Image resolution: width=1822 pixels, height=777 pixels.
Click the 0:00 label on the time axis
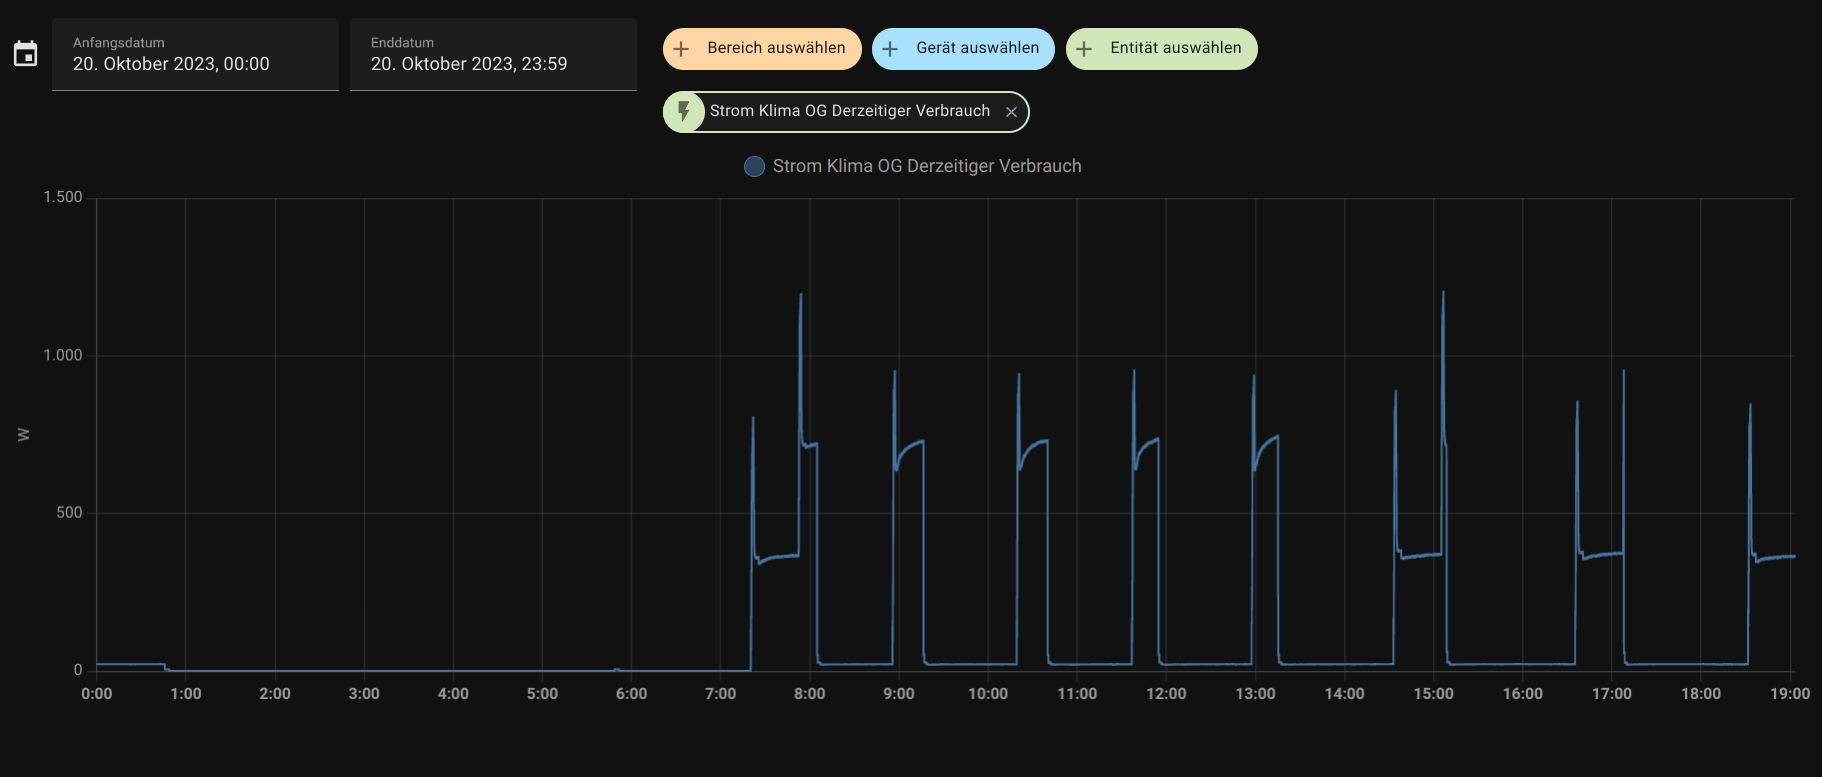97,694
